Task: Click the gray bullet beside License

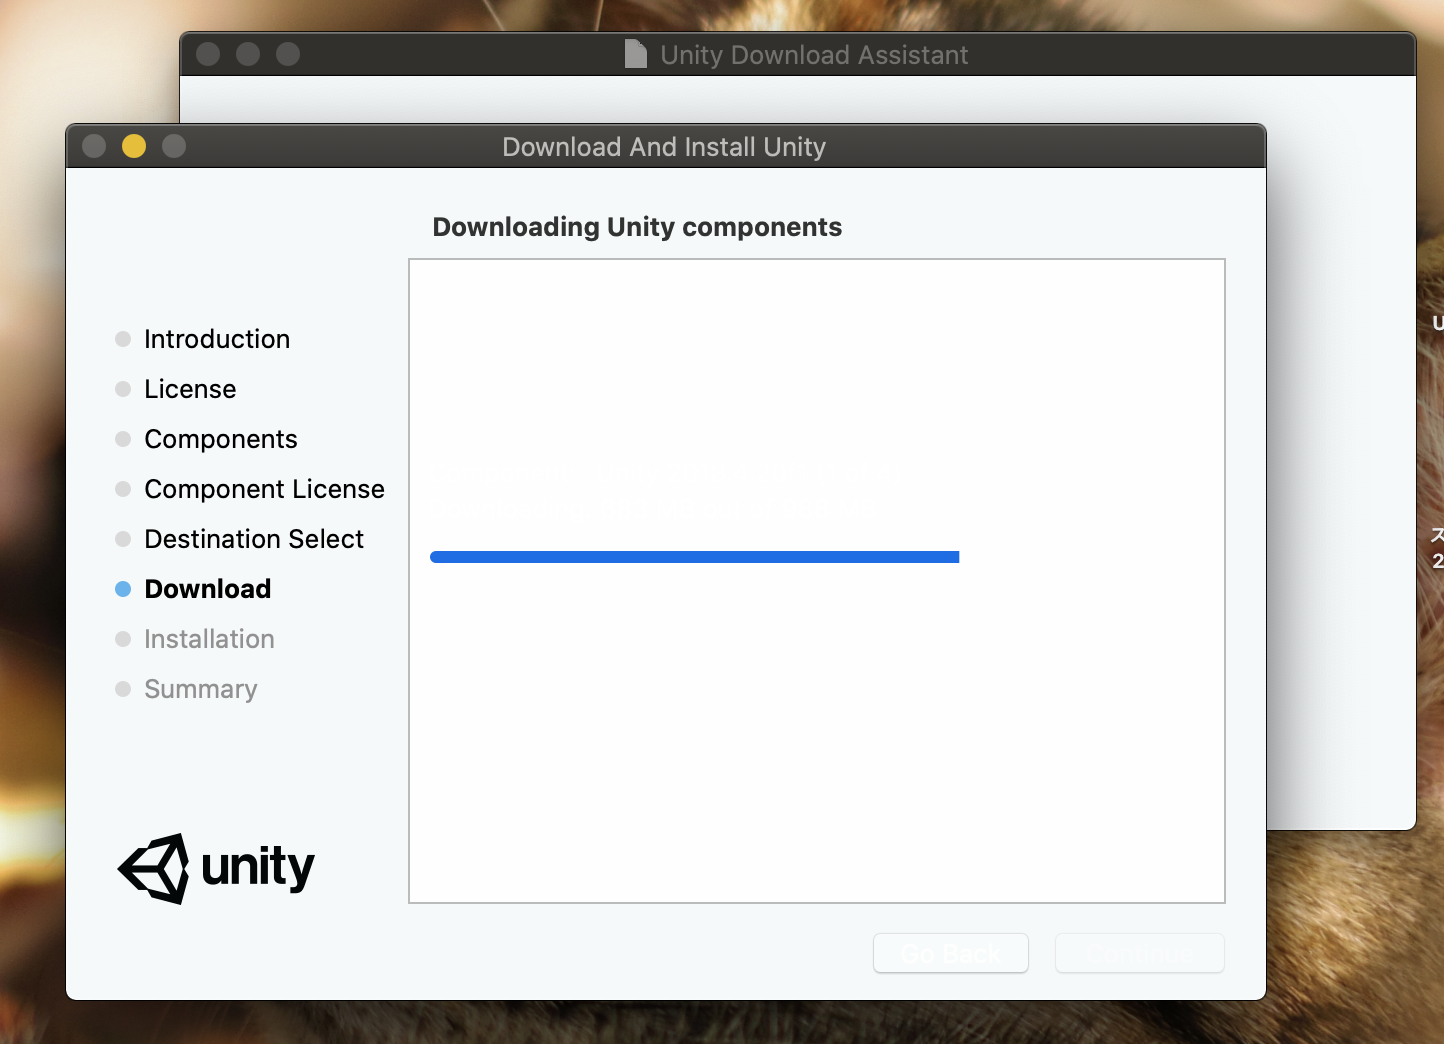Action: coord(123,389)
